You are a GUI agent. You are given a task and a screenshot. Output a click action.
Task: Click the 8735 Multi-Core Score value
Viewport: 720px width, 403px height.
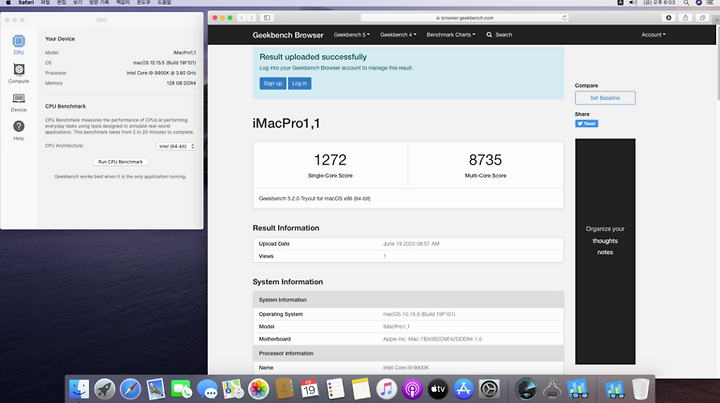pos(485,160)
